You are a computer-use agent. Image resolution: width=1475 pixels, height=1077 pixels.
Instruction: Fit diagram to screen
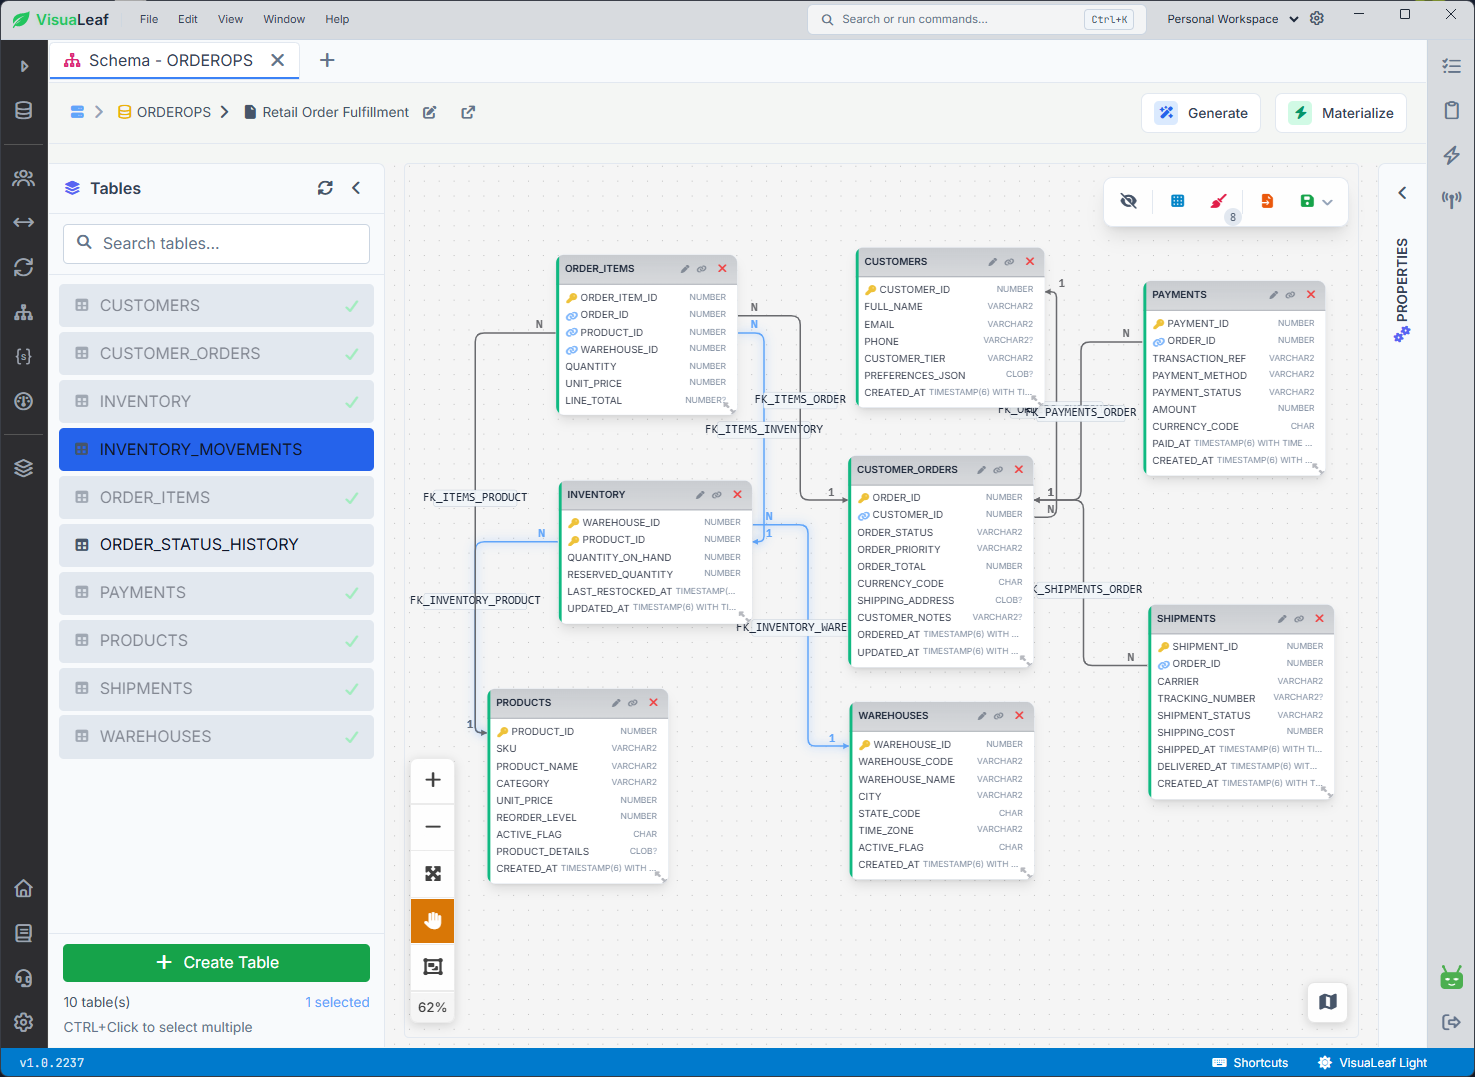coord(433,874)
